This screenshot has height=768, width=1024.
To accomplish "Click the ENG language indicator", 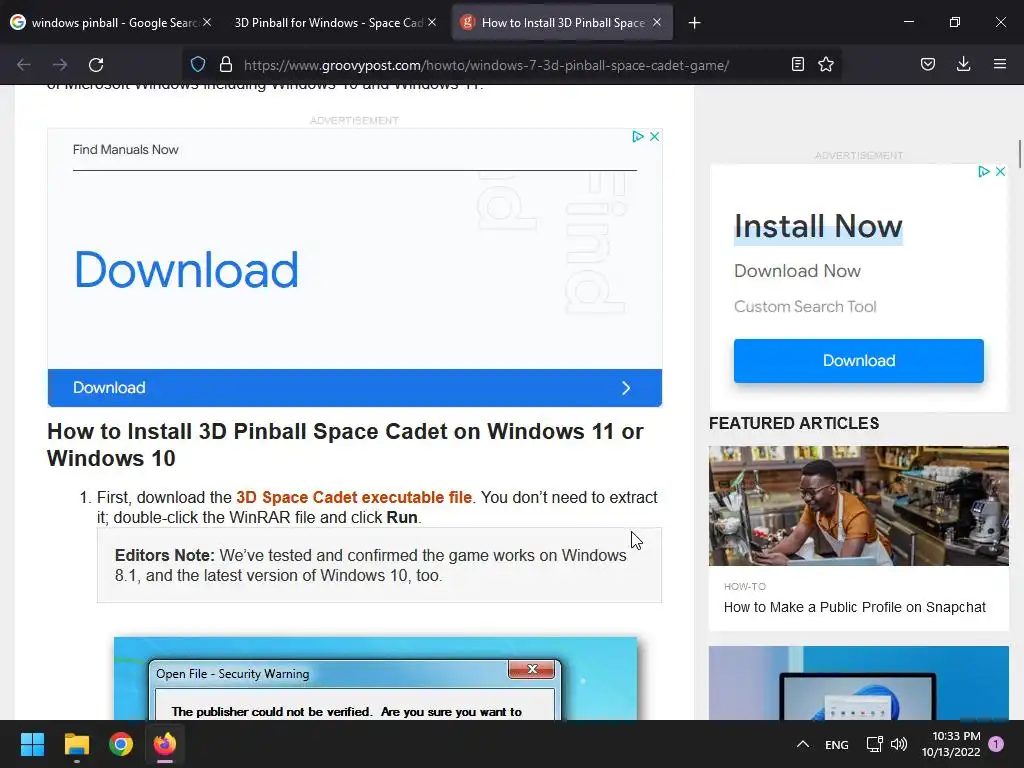I will (x=837, y=745).
